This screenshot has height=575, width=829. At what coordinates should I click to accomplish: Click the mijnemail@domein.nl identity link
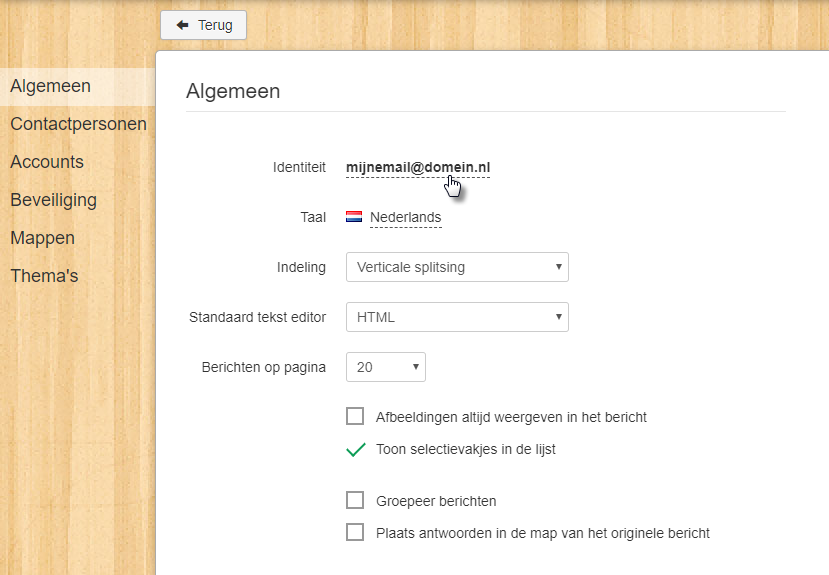coord(418,168)
